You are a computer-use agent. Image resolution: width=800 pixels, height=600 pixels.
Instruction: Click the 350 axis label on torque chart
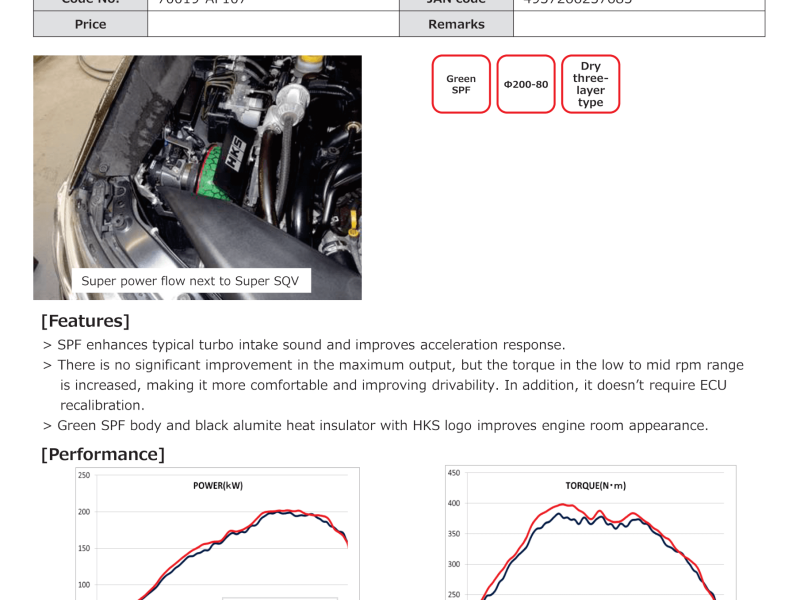click(454, 534)
